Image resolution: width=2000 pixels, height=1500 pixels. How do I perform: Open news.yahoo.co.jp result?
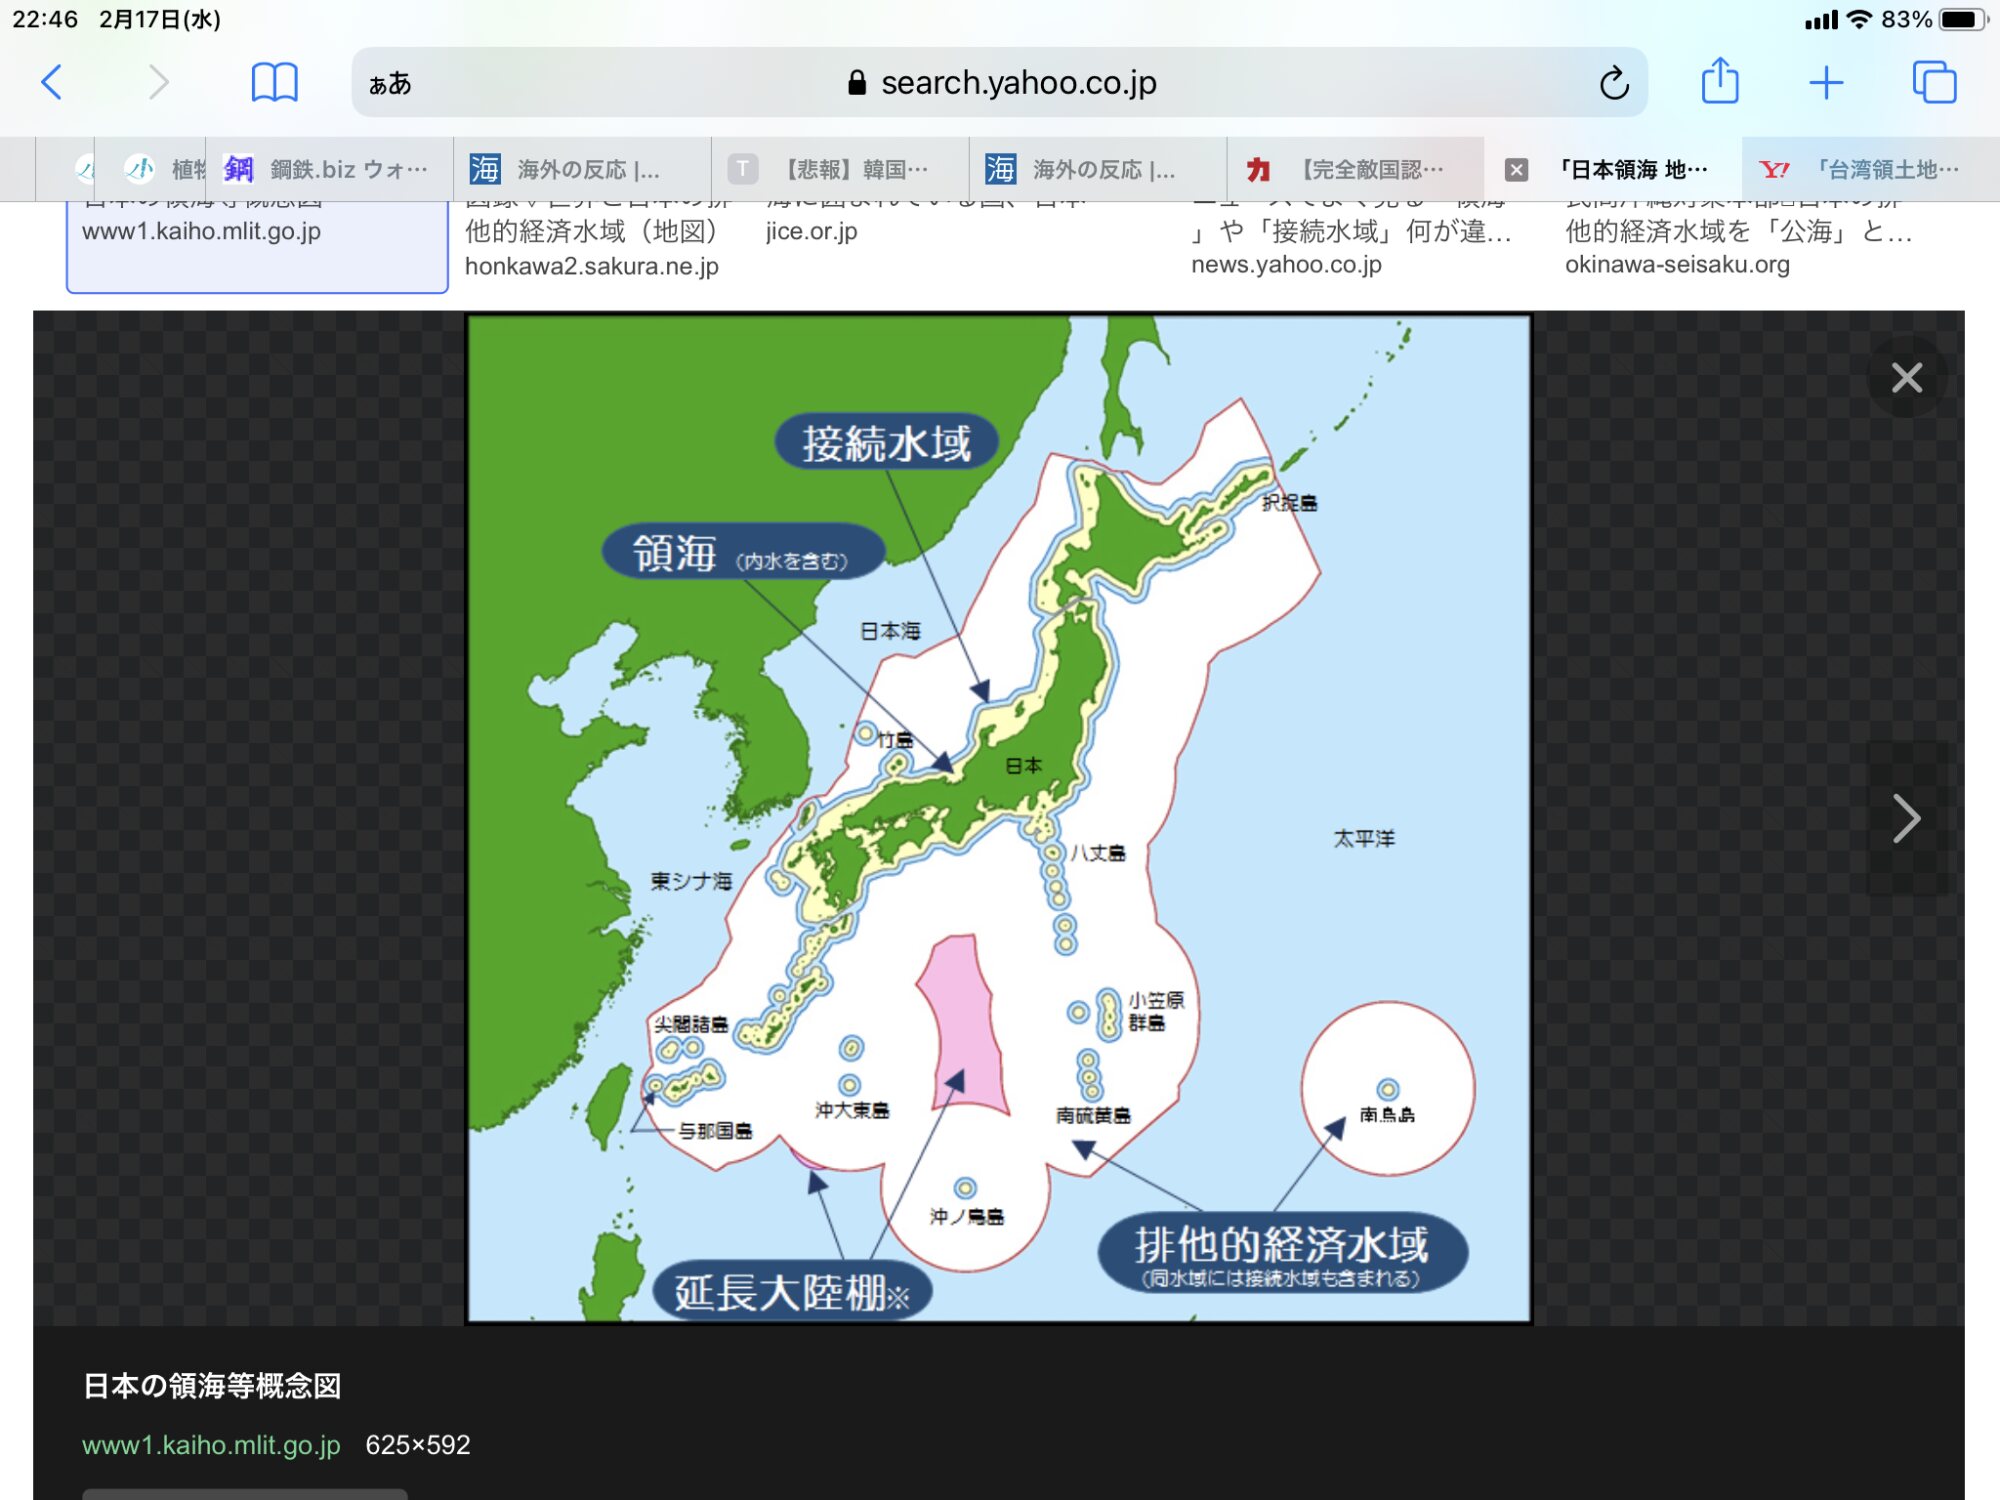point(1286,264)
